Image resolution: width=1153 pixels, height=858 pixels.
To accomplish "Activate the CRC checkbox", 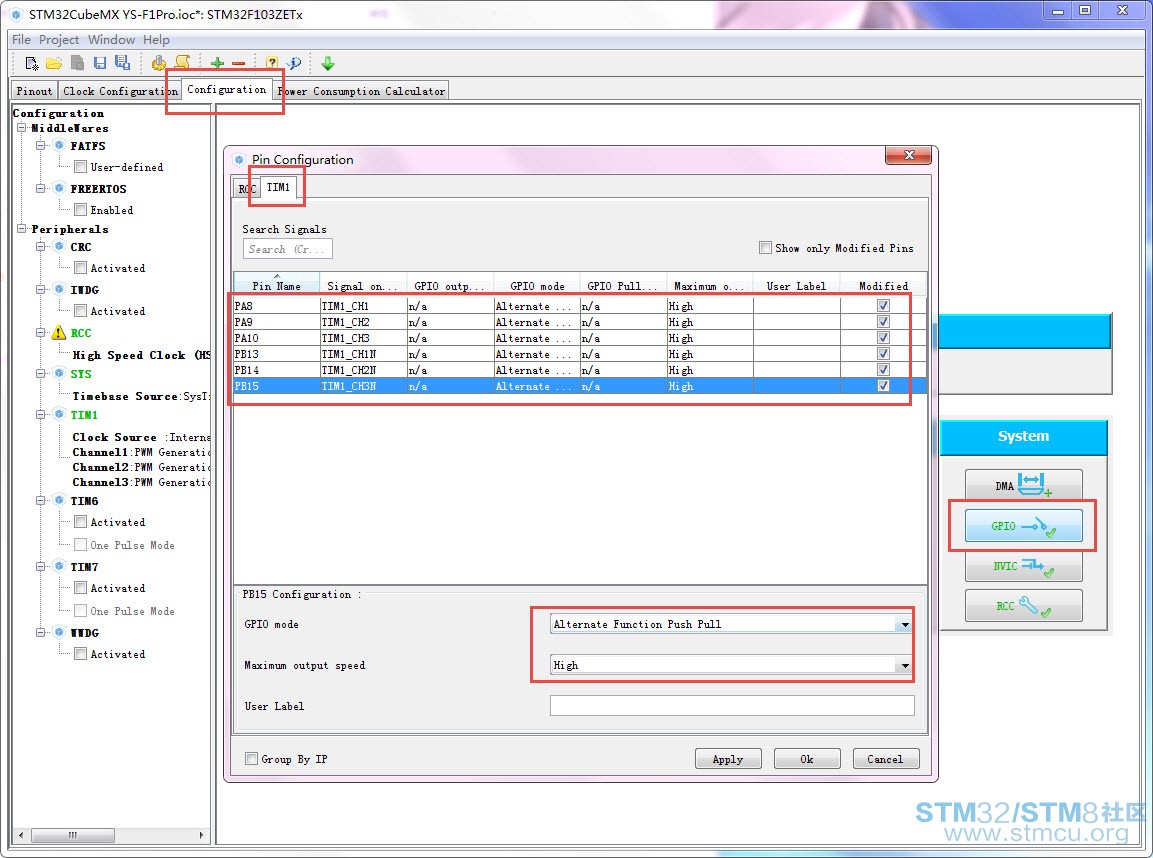I will (x=81, y=268).
